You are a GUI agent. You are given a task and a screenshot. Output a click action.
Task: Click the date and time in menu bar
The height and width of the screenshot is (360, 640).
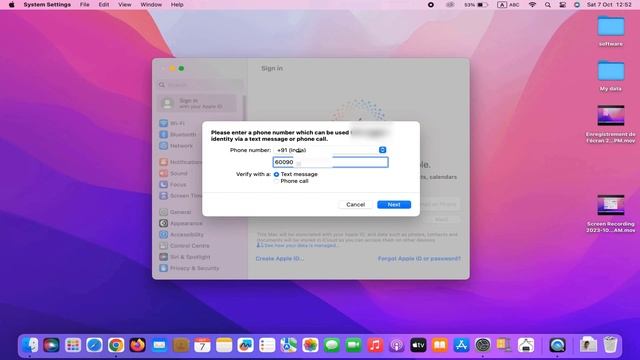tap(609, 5)
